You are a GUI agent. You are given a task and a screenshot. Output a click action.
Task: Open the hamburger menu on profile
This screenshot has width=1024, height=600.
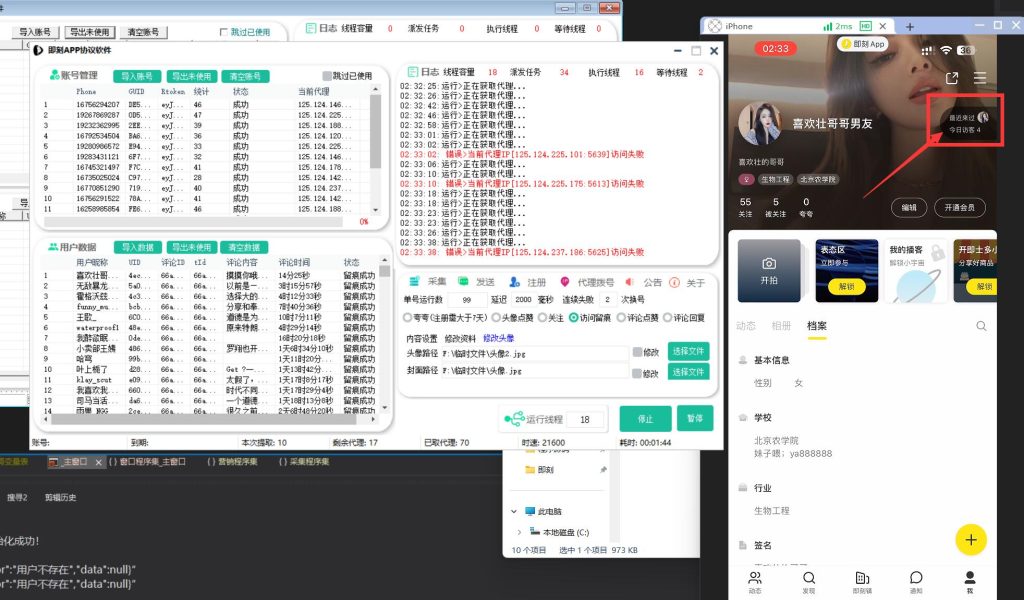click(980, 78)
